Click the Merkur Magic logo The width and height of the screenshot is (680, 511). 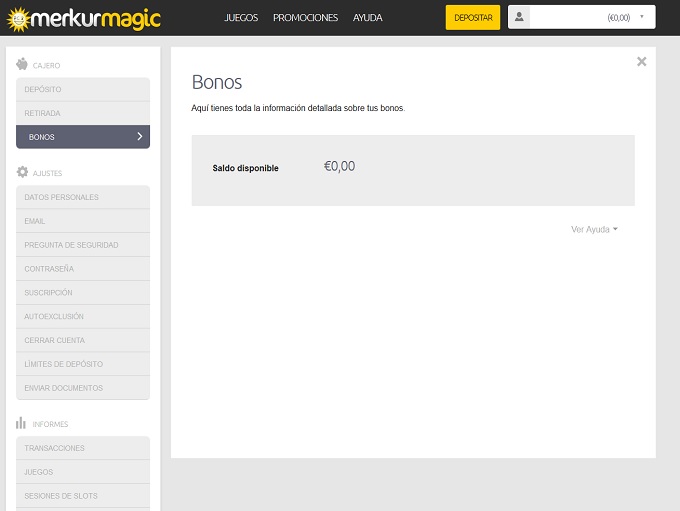tap(82, 18)
